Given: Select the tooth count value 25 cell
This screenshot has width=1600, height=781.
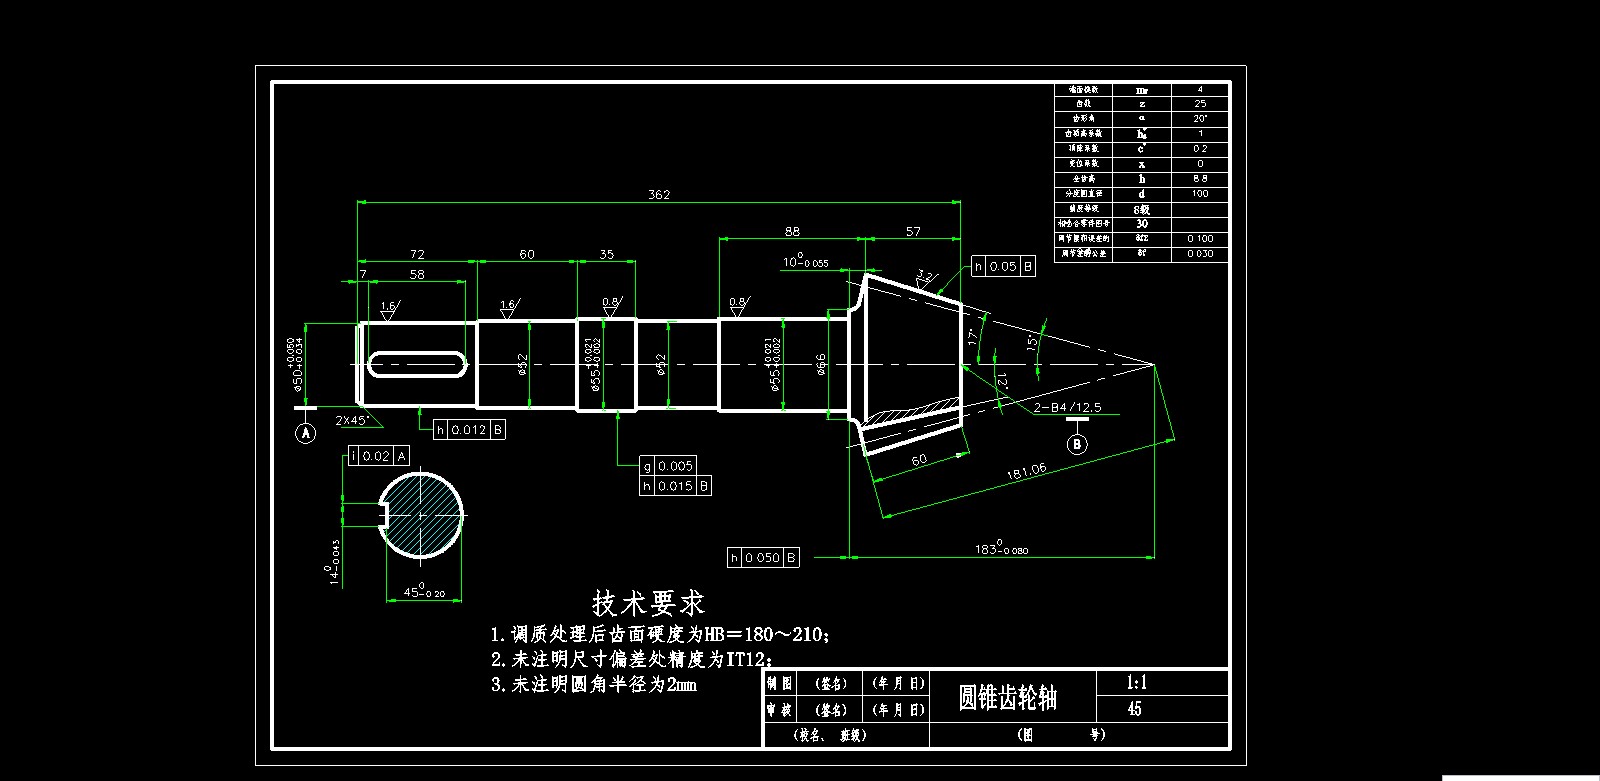Looking at the screenshot, I should (x=1200, y=104).
